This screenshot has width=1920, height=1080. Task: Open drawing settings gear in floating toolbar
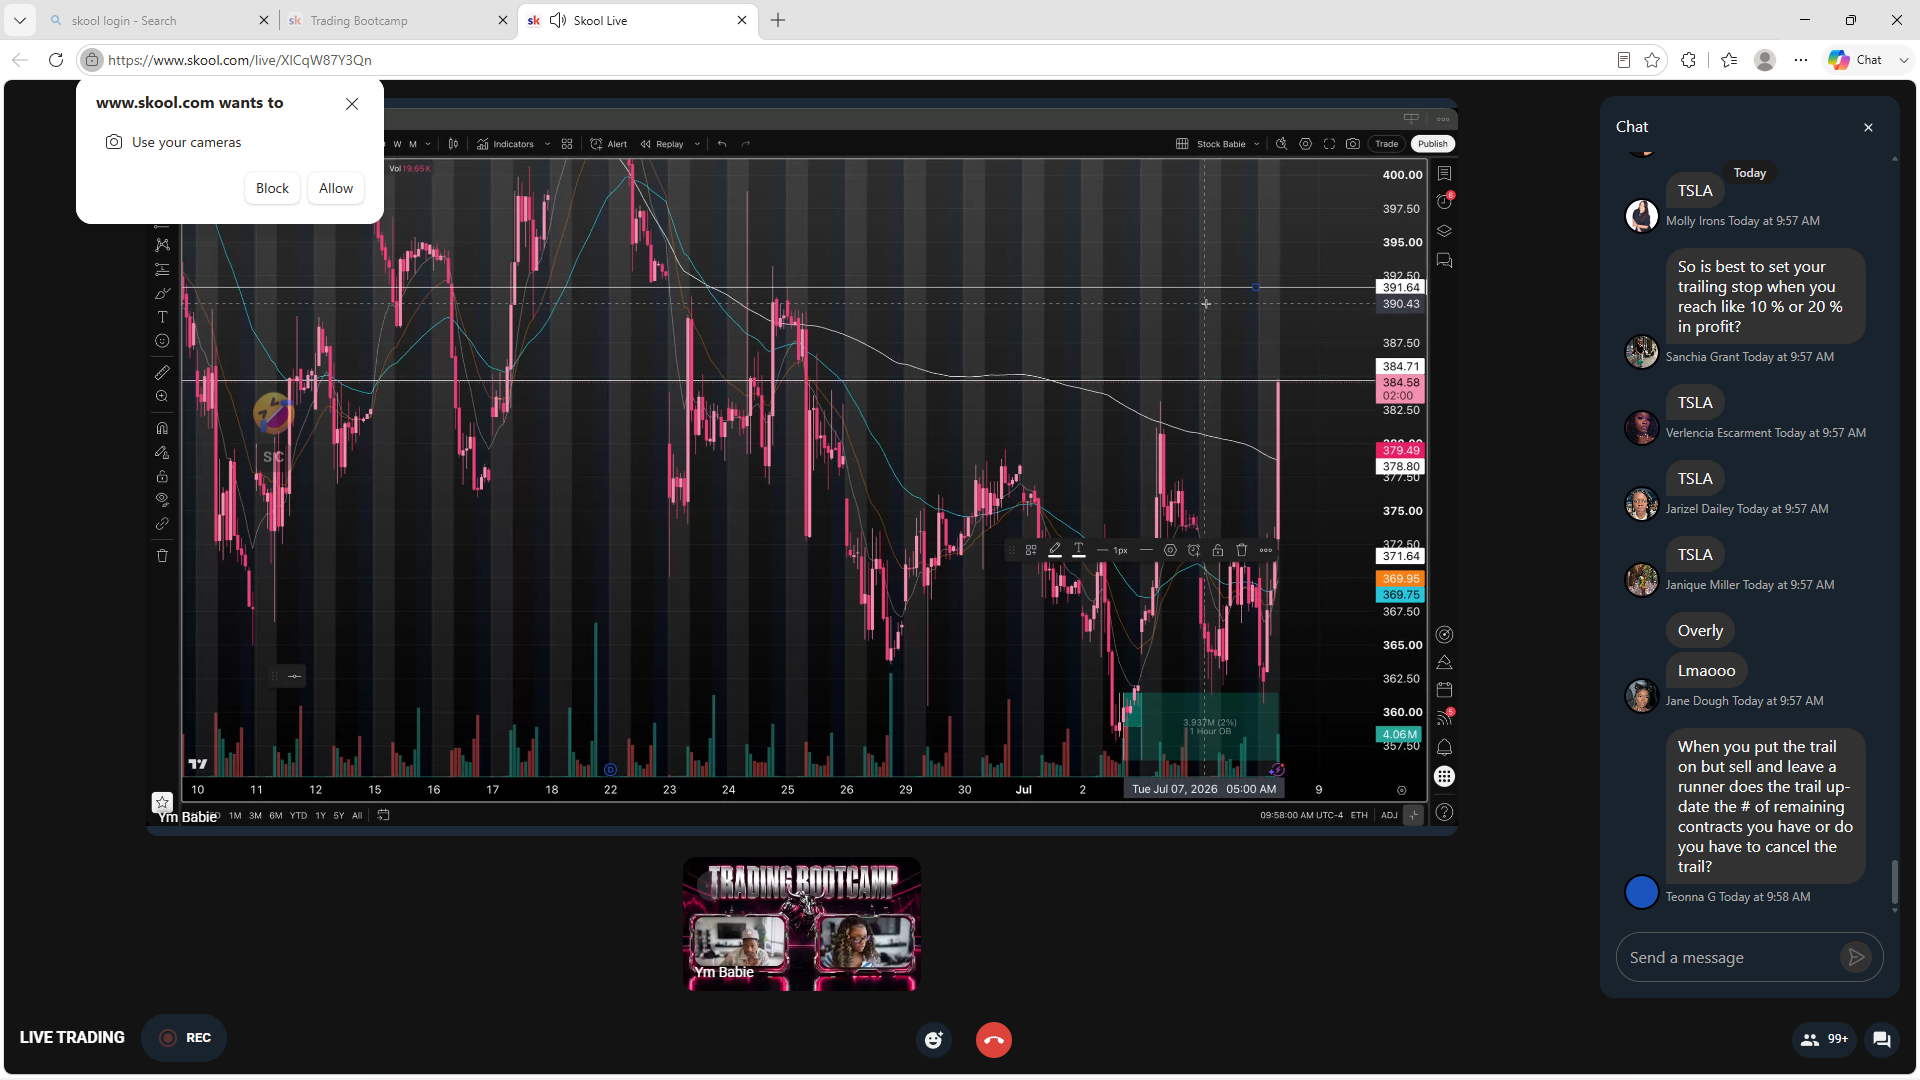(1170, 550)
